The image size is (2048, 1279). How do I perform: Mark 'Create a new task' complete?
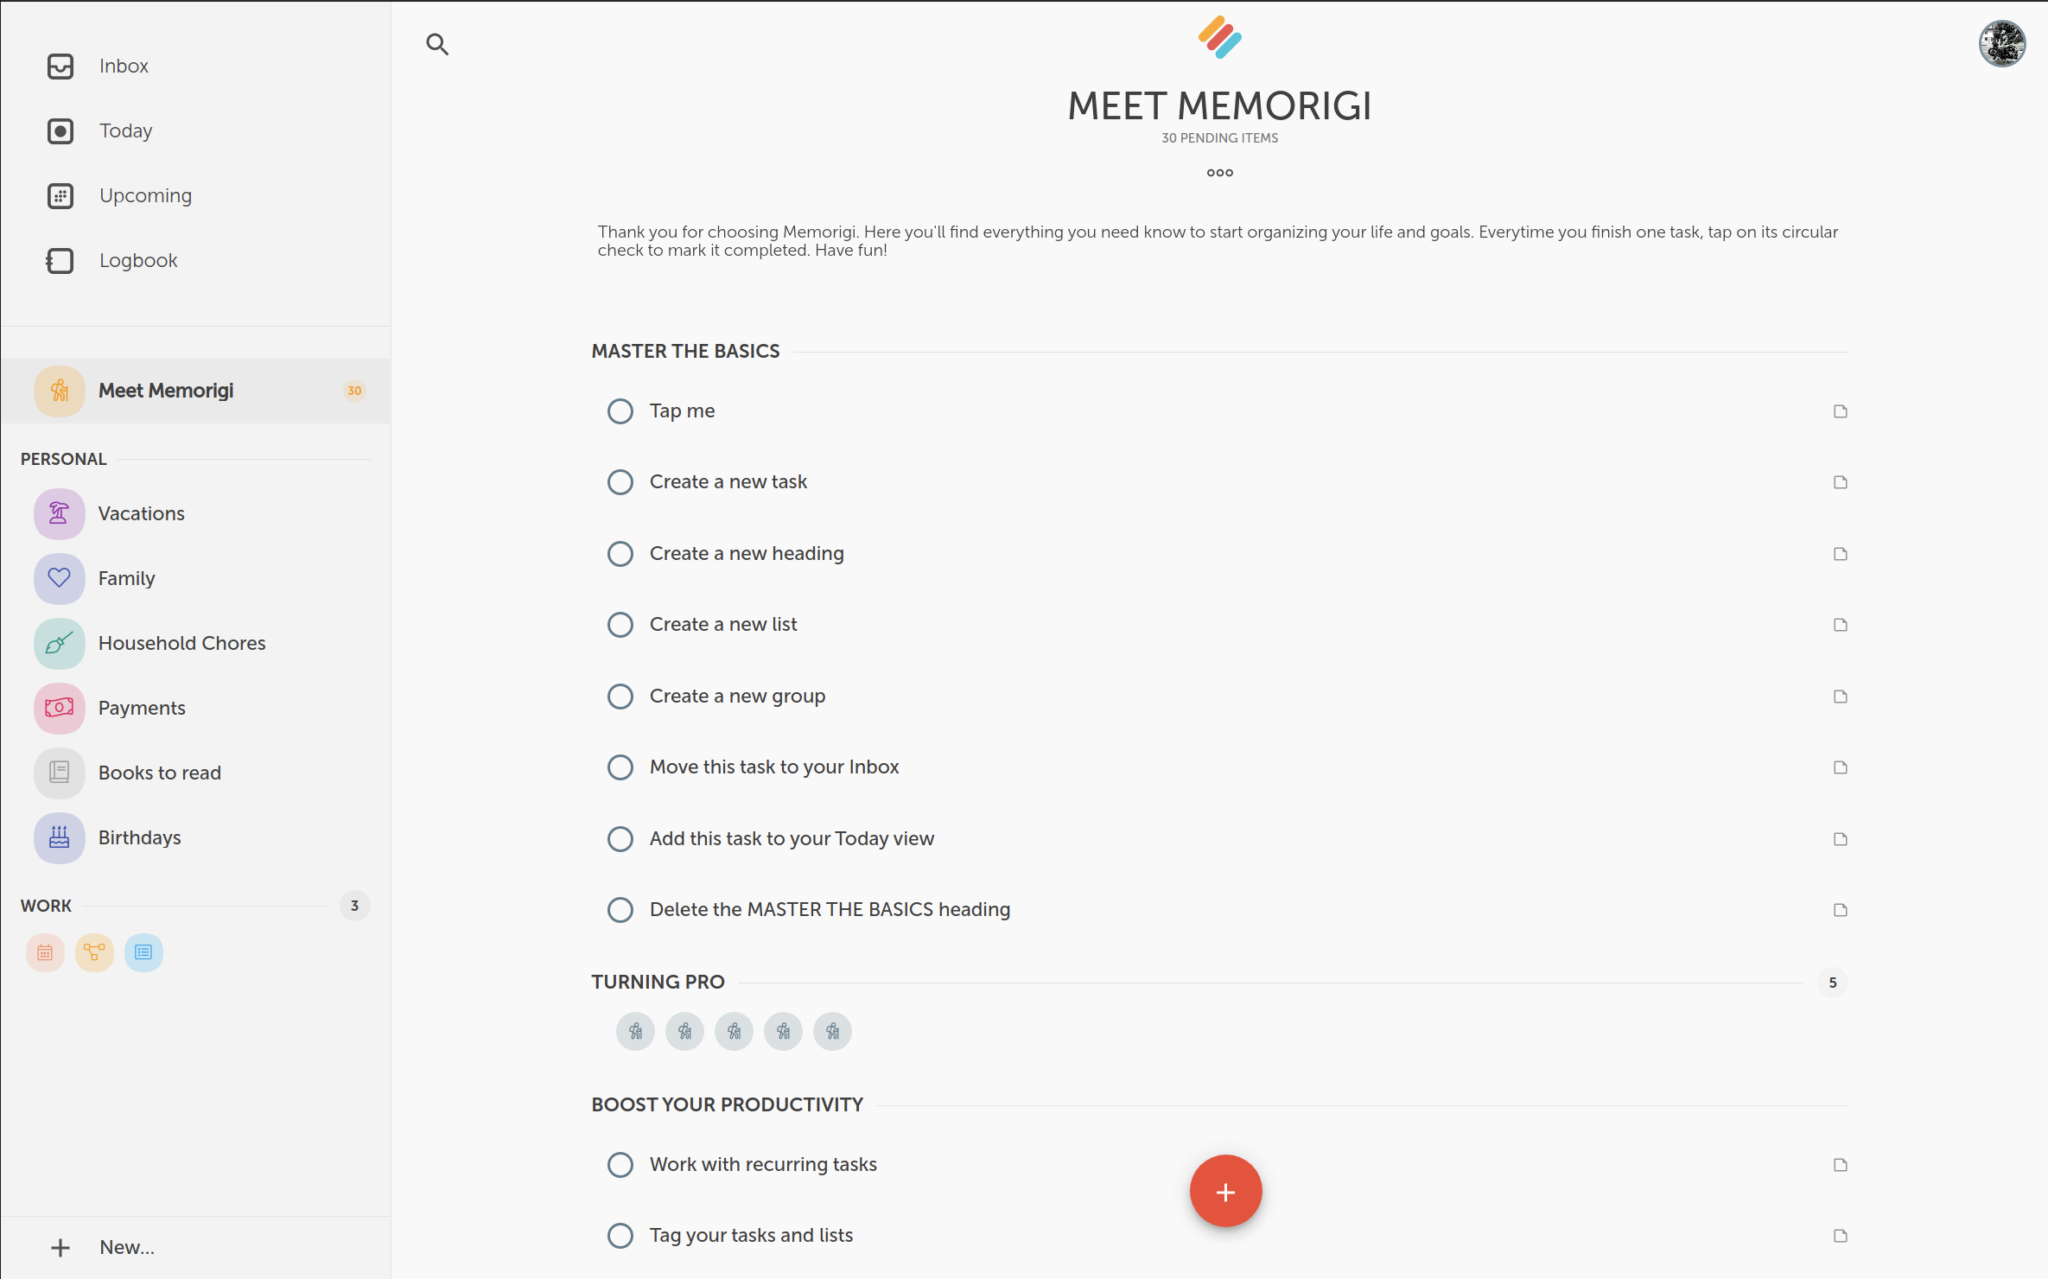pos(620,483)
